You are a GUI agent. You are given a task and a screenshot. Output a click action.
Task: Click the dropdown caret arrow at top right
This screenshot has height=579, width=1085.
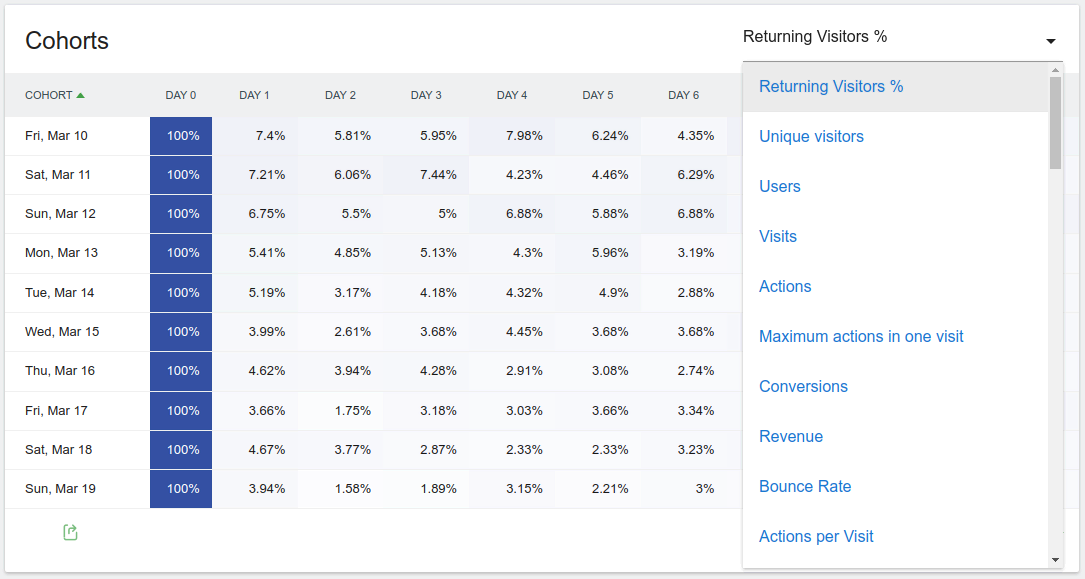click(x=1051, y=41)
